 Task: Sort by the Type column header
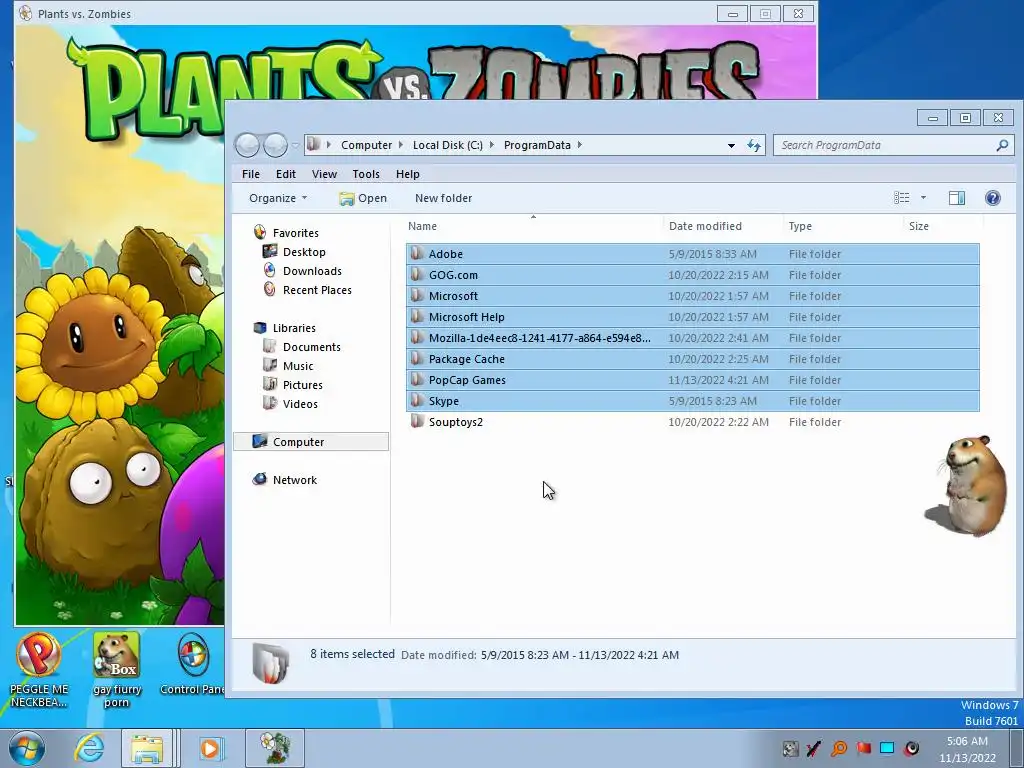point(843,226)
